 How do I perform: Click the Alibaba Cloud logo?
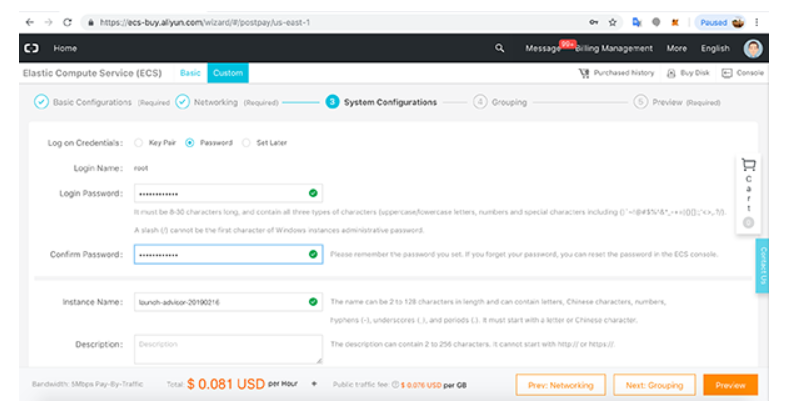[31, 48]
